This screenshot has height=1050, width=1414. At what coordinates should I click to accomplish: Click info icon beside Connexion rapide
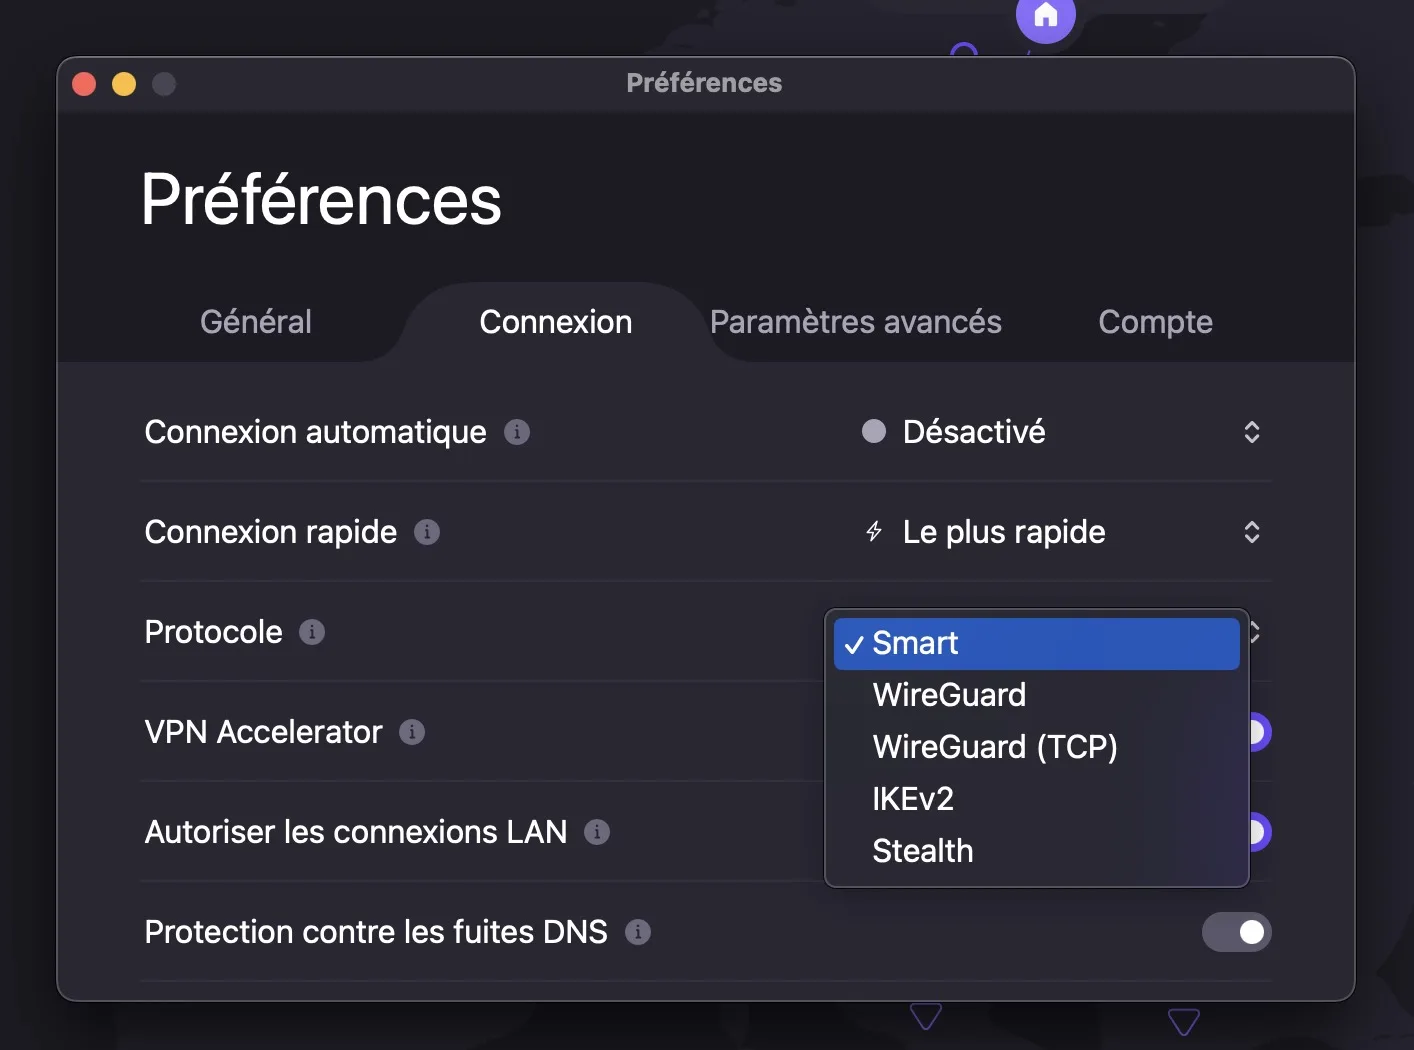(x=427, y=532)
